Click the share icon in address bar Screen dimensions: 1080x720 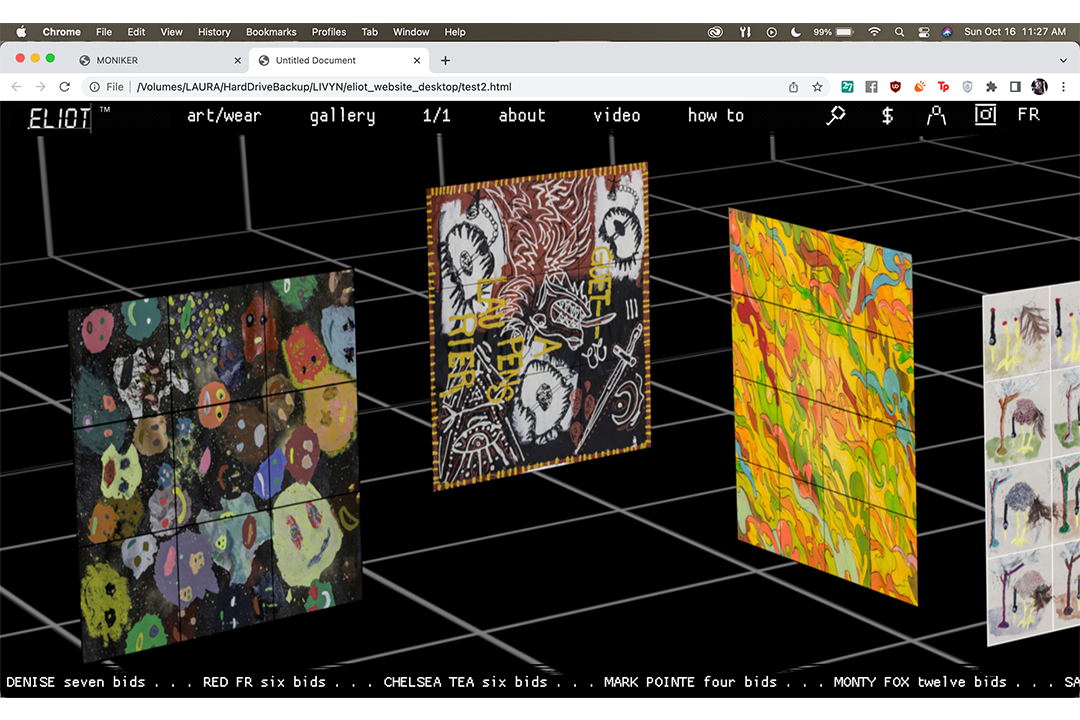coord(793,87)
